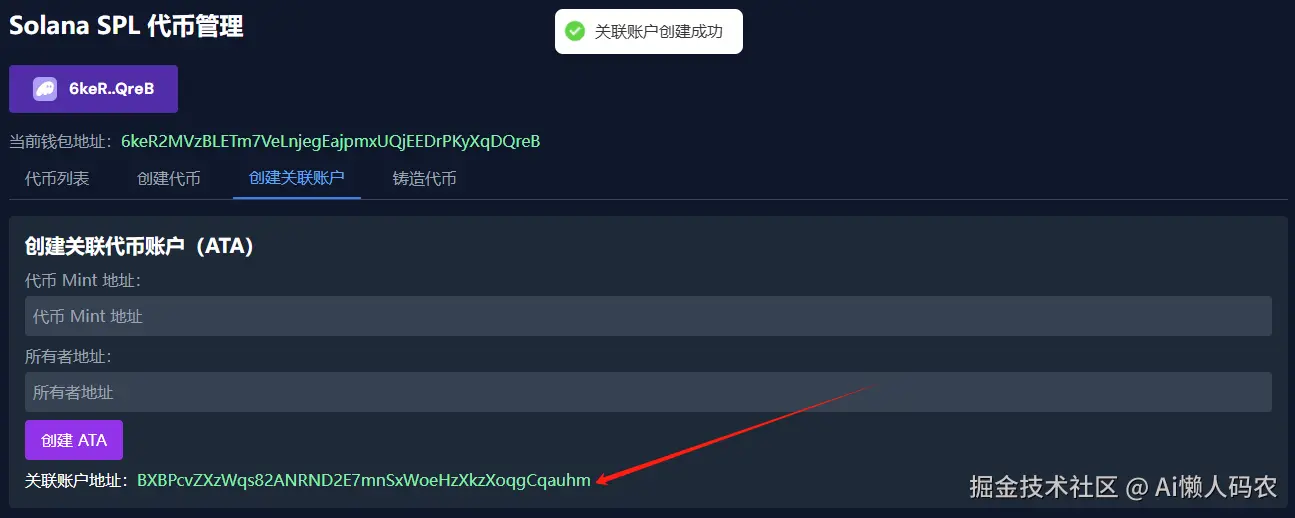Viewport: 1295px width, 518px height.
Task: Select the full current wallet address text
Action: click(x=331, y=142)
